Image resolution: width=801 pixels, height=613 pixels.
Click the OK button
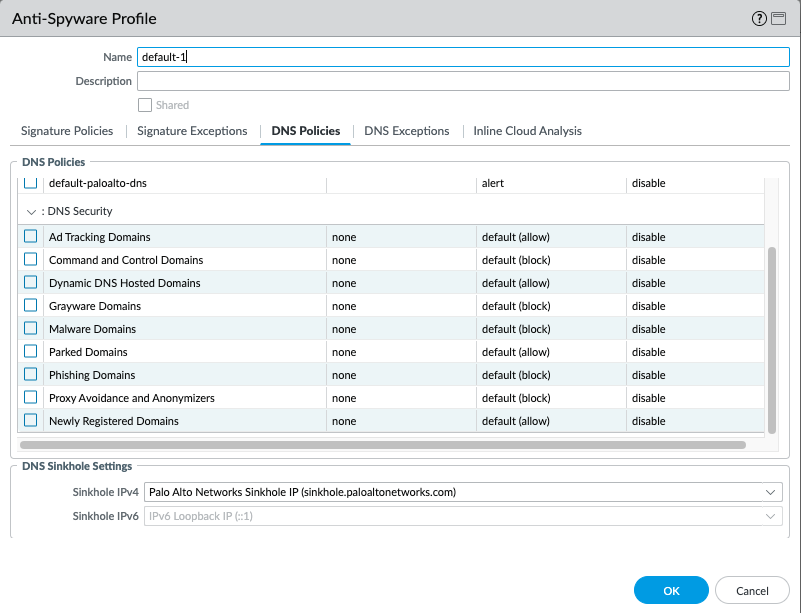click(x=670, y=590)
